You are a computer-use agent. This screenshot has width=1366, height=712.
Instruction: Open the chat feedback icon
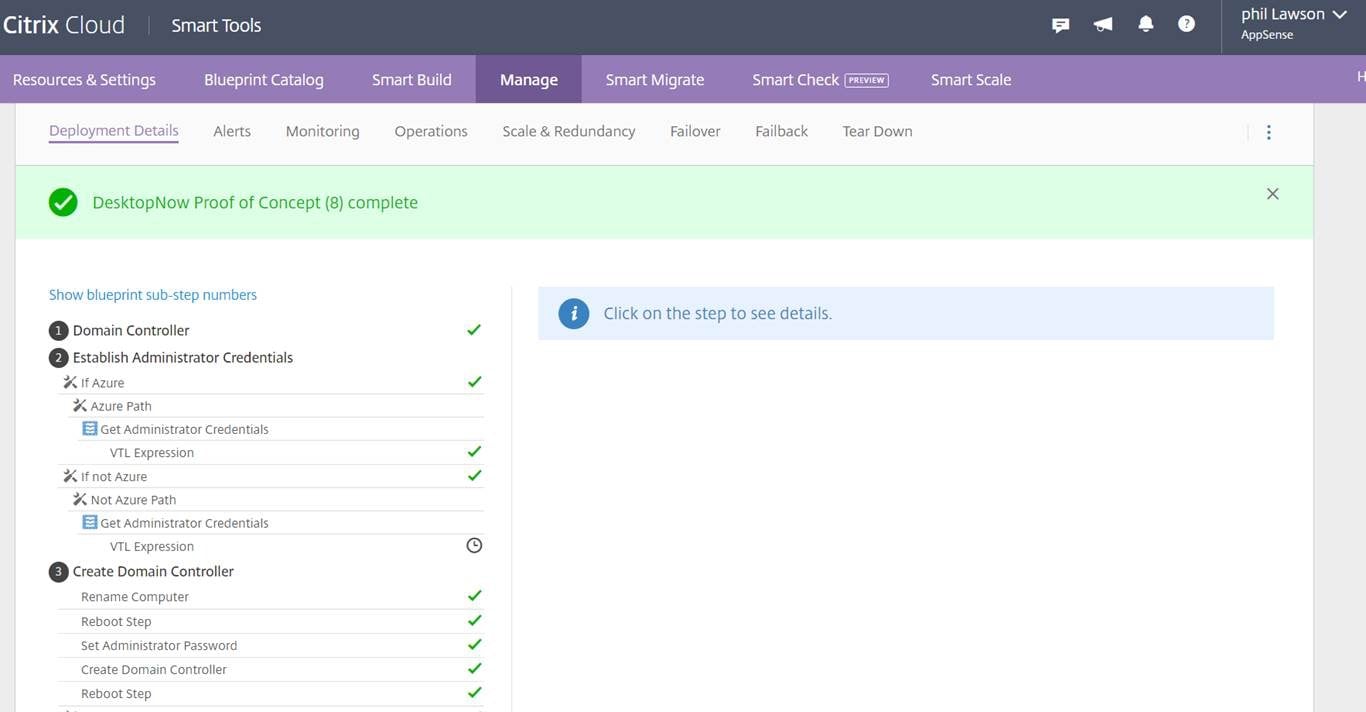(1061, 25)
